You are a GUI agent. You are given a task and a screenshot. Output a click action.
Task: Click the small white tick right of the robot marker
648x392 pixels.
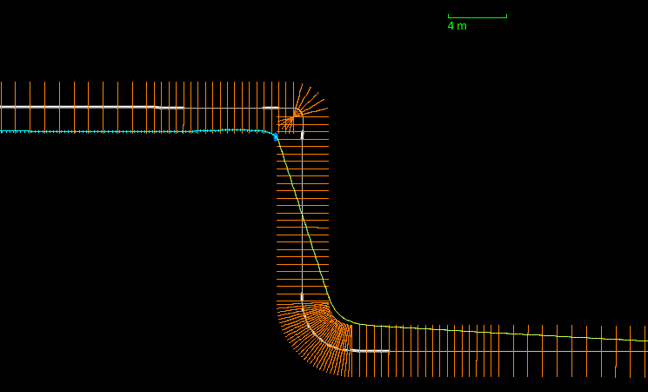[x=303, y=135]
